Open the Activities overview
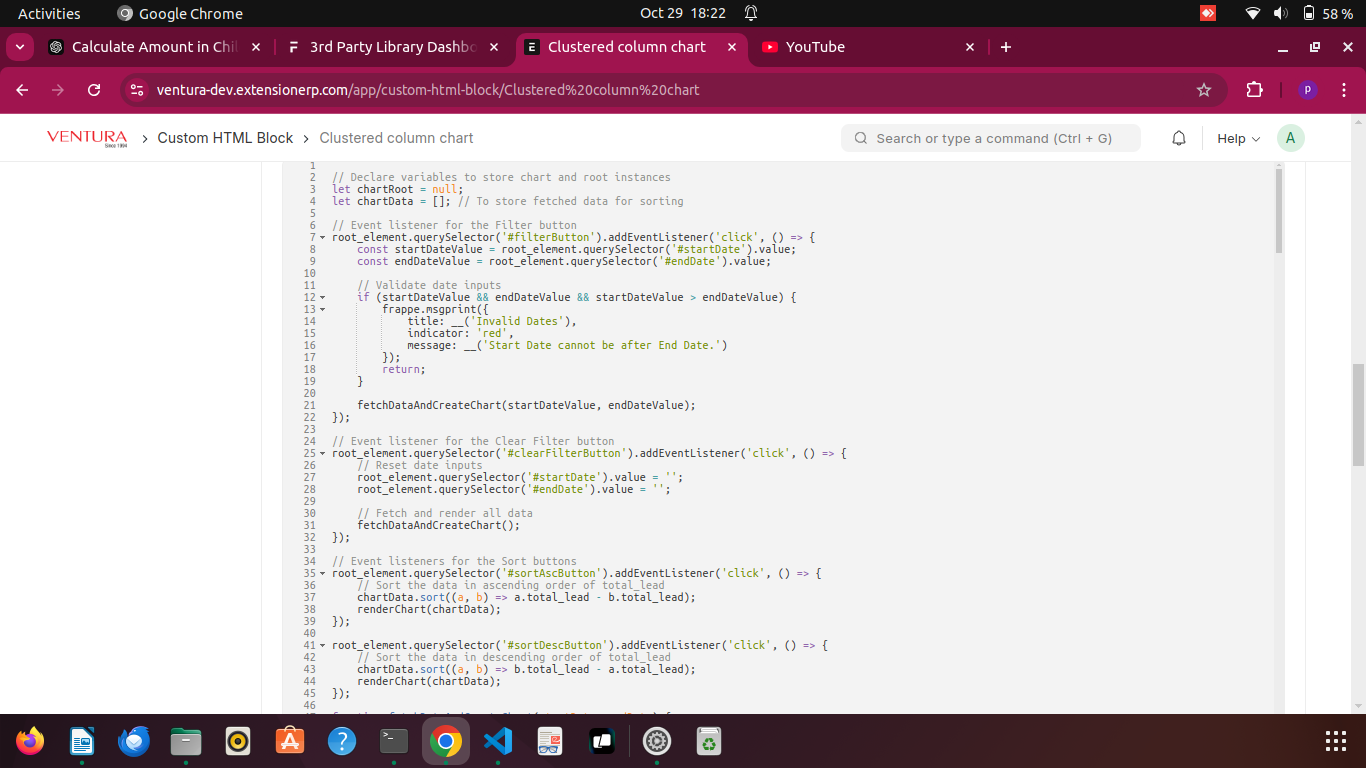The height and width of the screenshot is (768, 1366). (49, 13)
